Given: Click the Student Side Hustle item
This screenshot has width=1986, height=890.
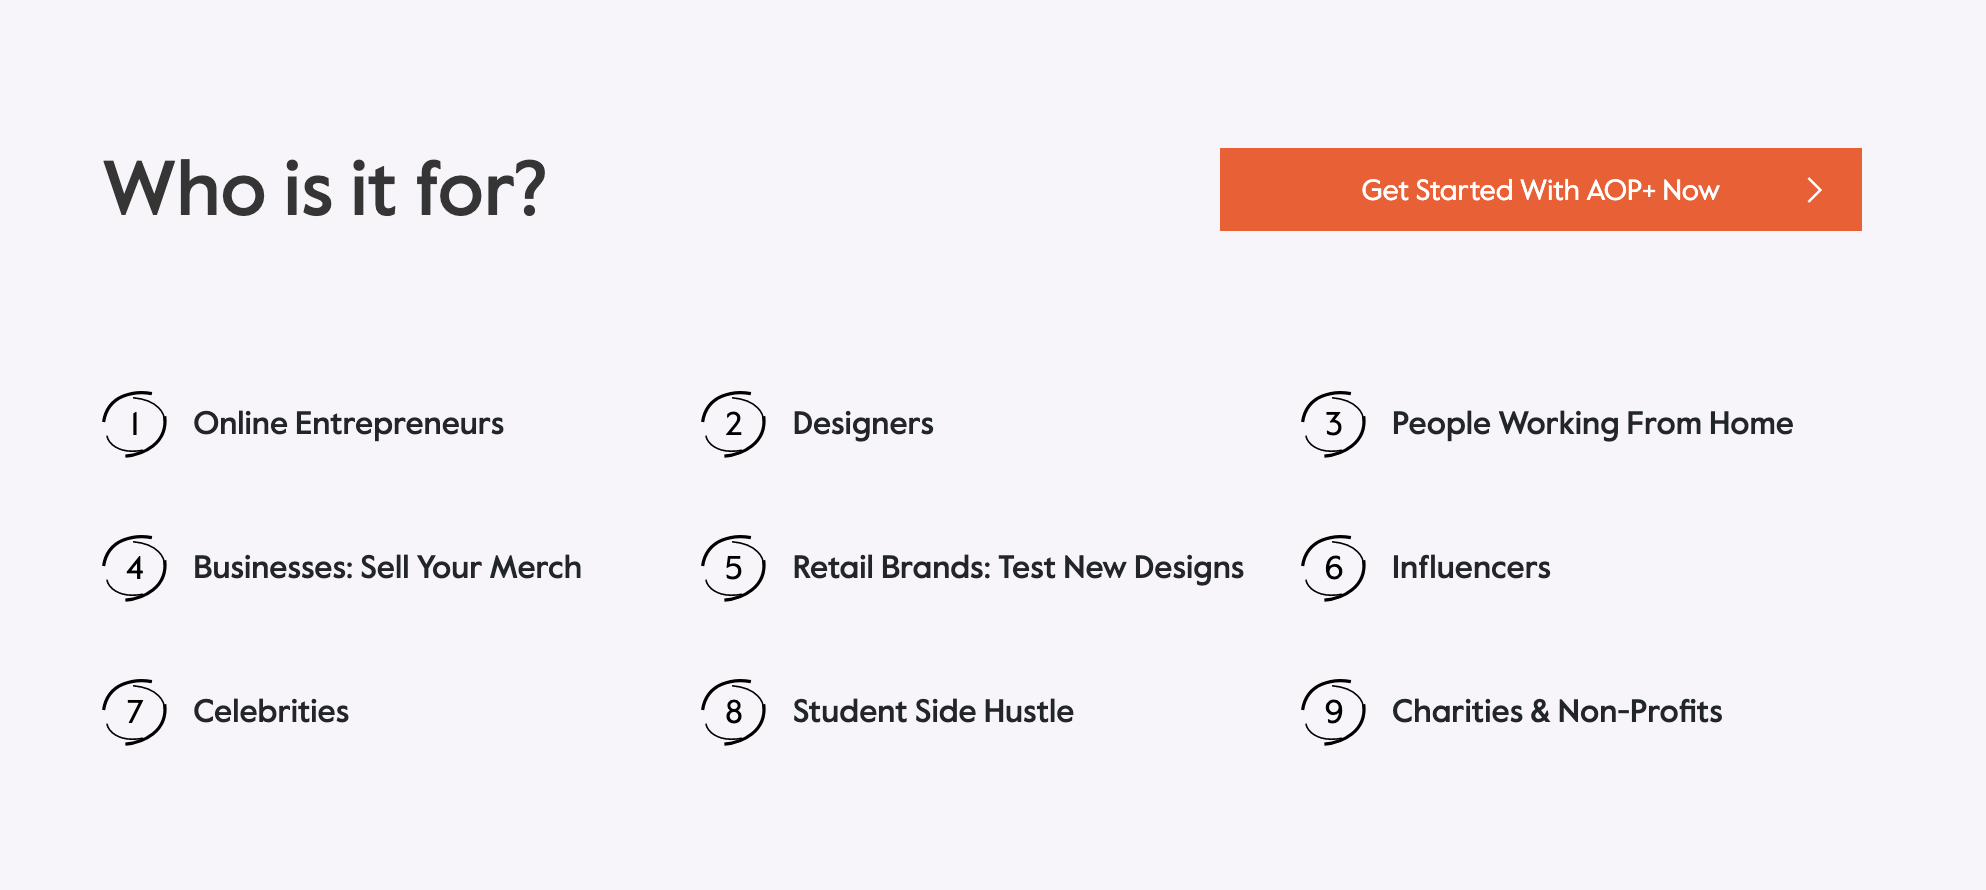Looking at the screenshot, I should (x=932, y=712).
